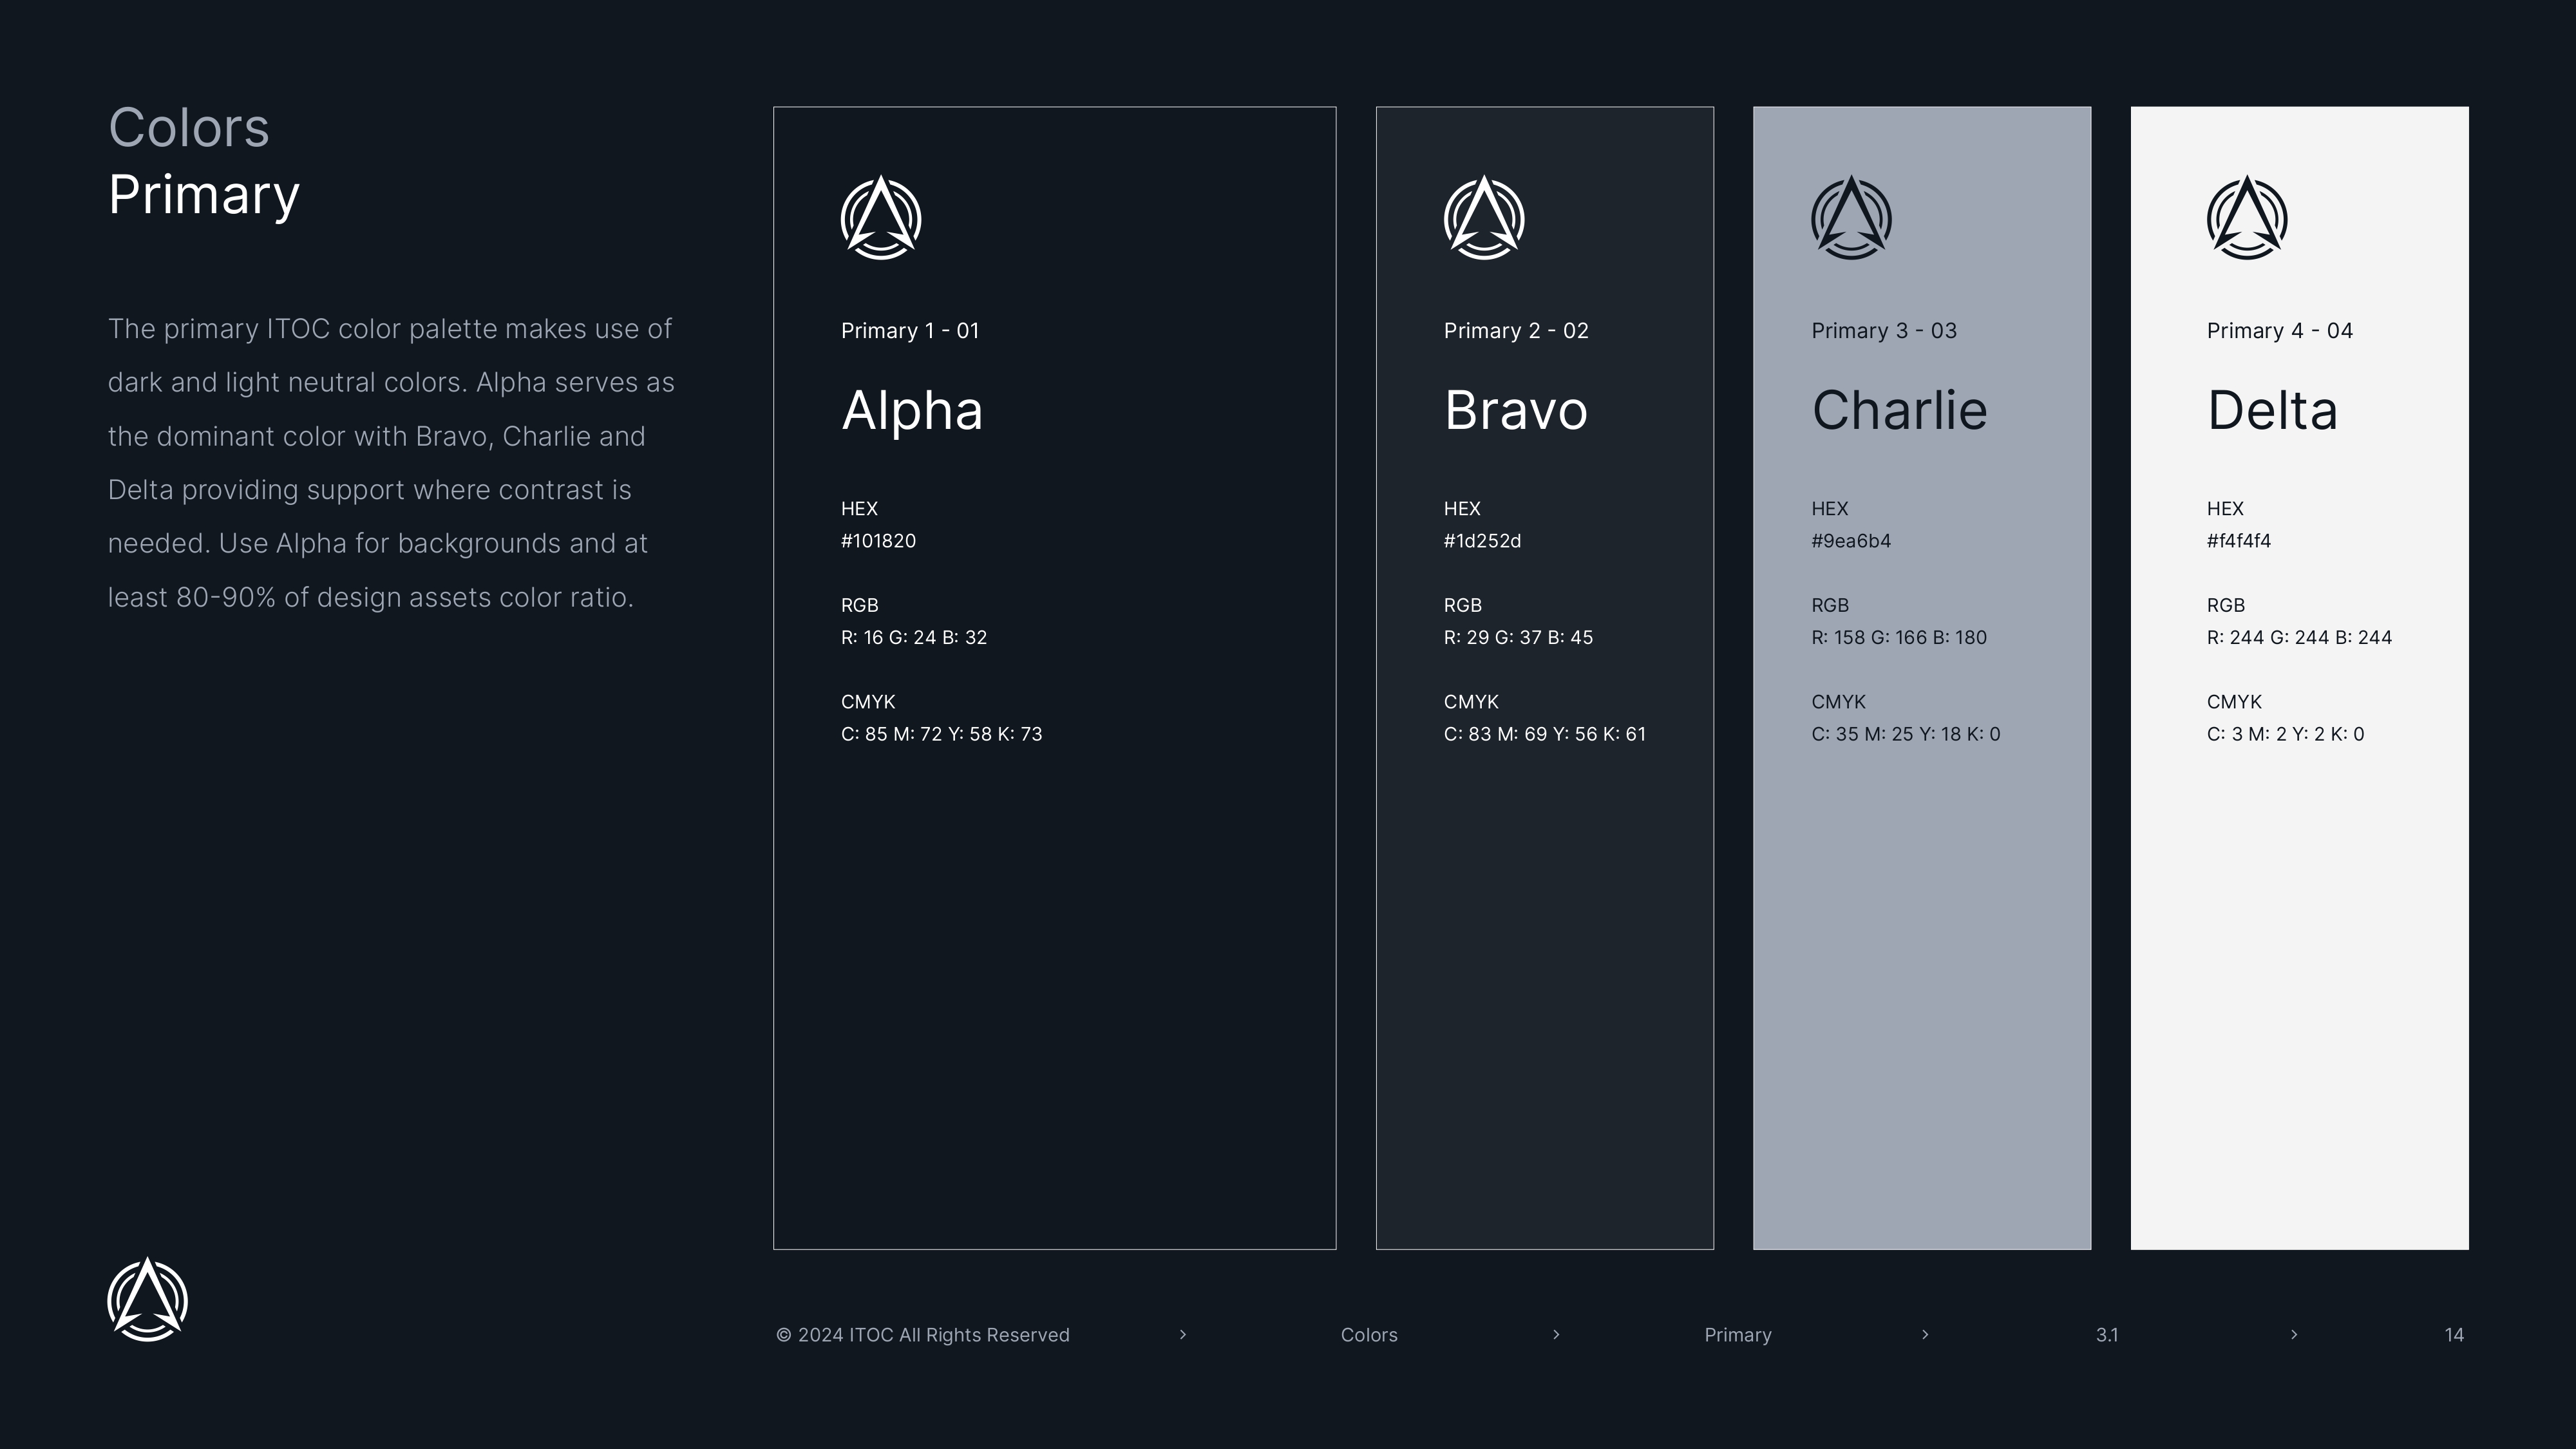Click the Delta color name
2576x1449 pixels.
(x=2272, y=411)
